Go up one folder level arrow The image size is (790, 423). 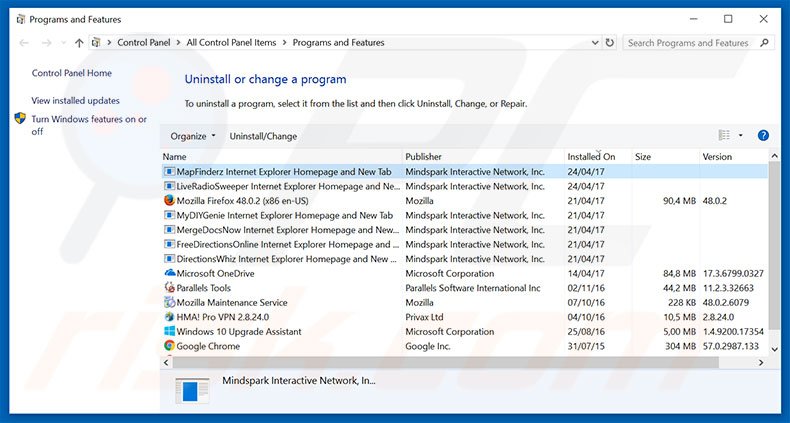tap(79, 43)
